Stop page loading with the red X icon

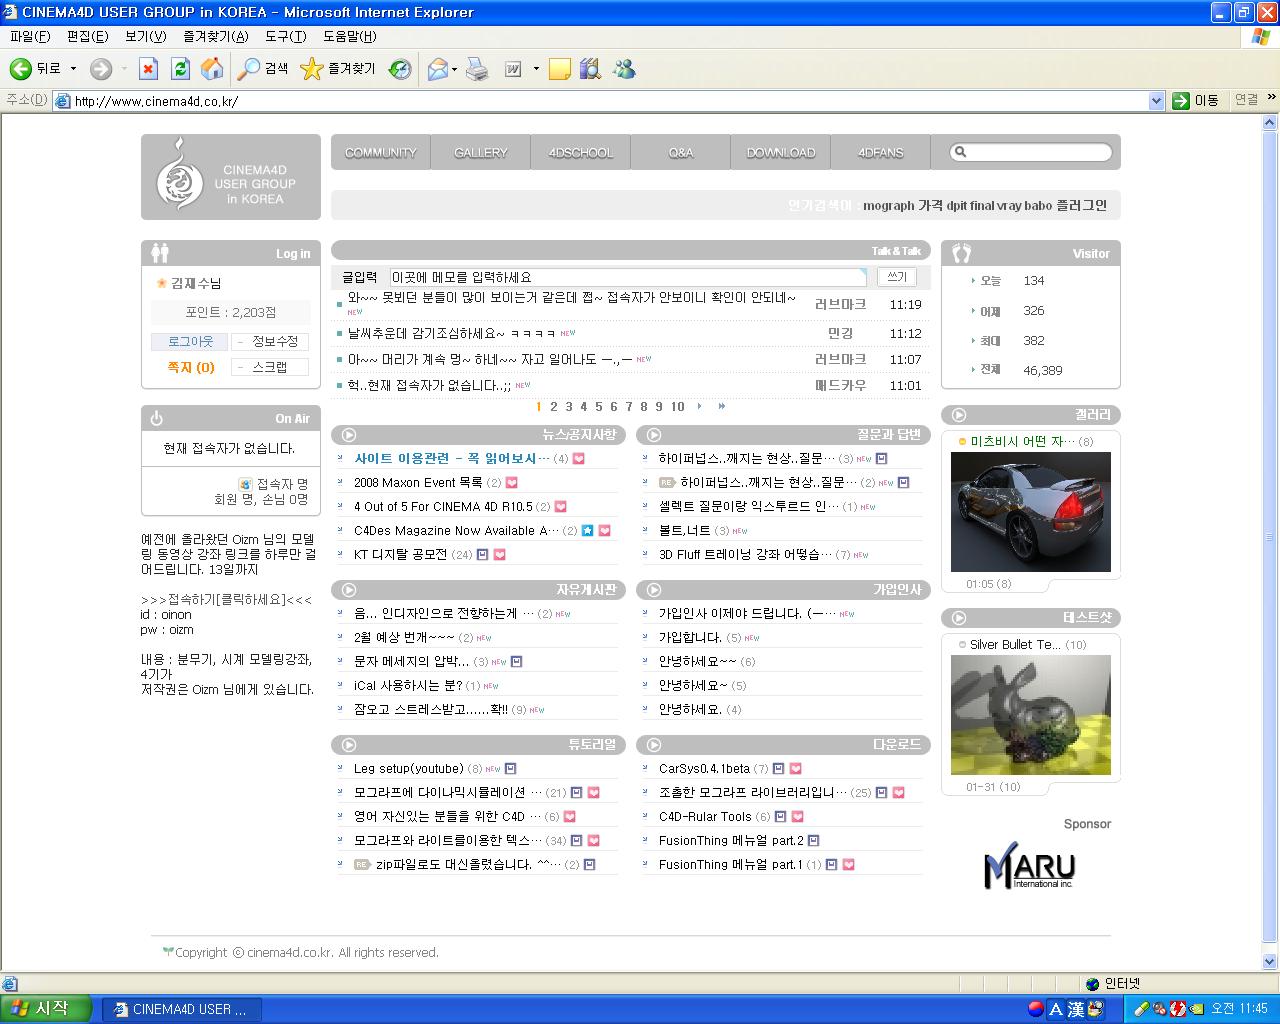pyautogui.click(x=148, y=68)
